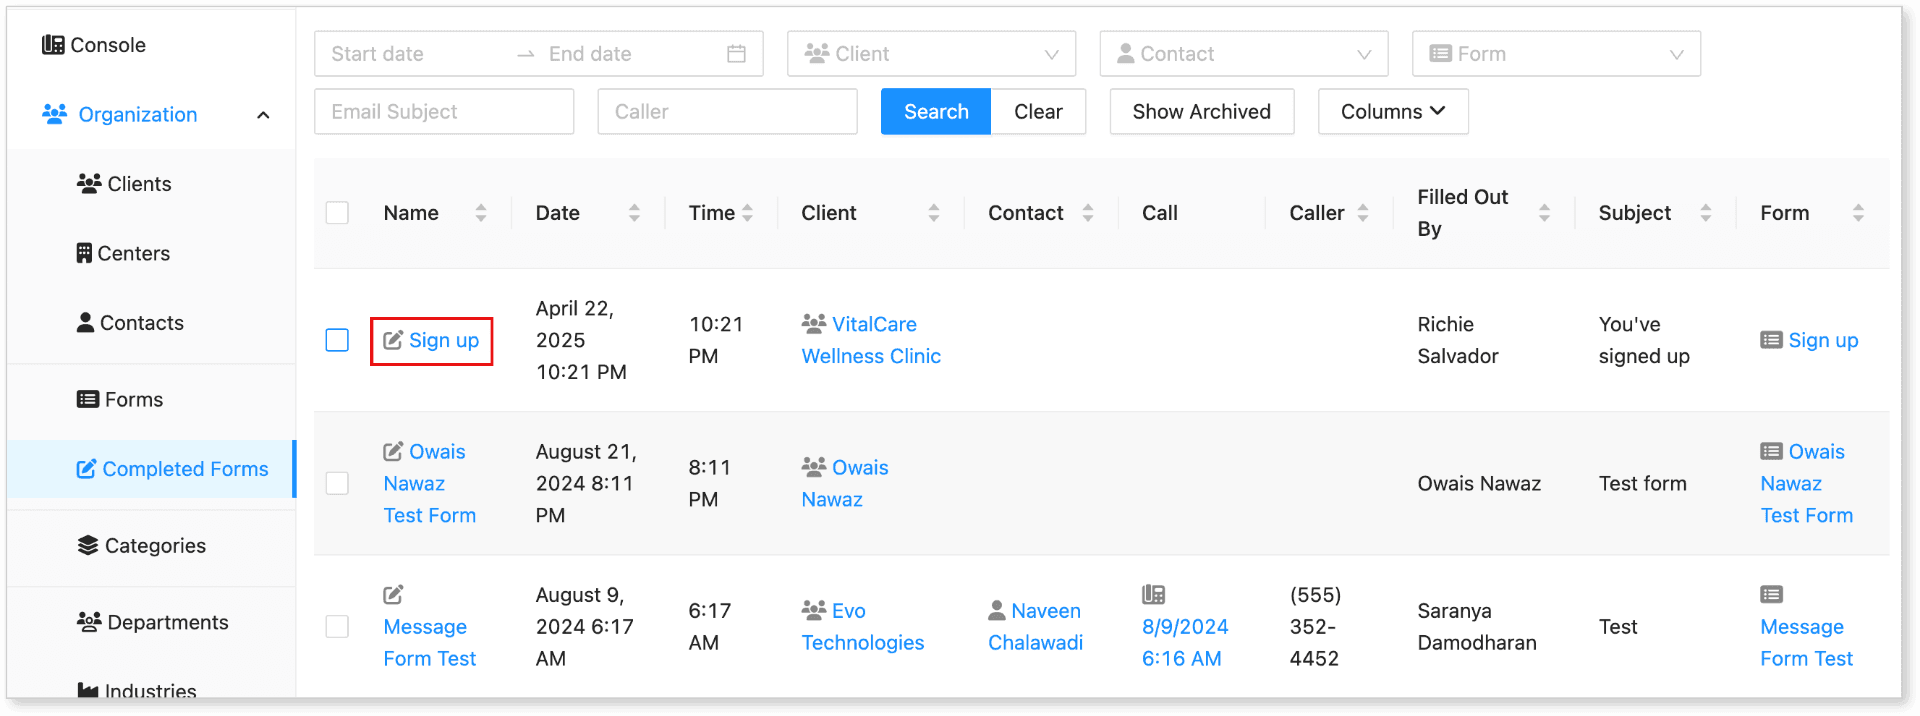Screen dimensions: 1920x716
Task: Open VitalCare Wellness Clinic client link
Action: point(871,340)
